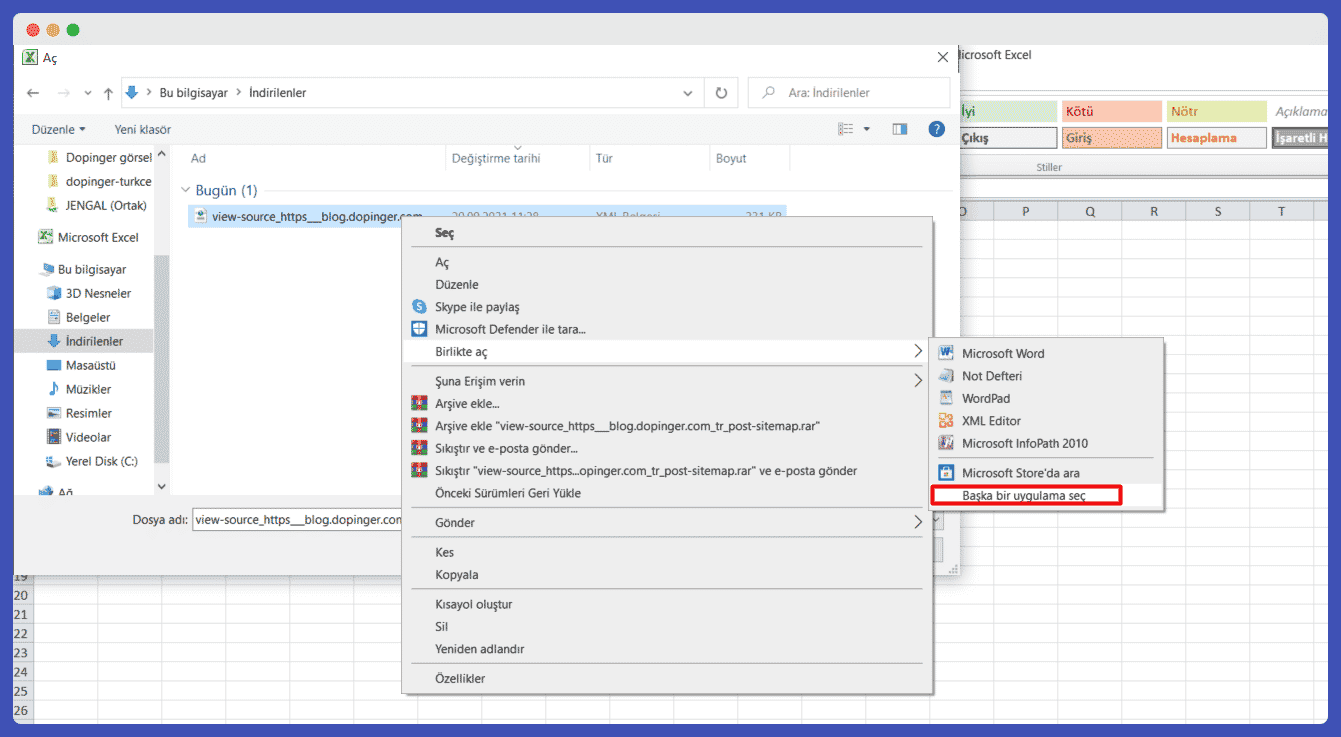Click Kes in context menu
This screenshot has width=1341, height=737.
[667, 552]
